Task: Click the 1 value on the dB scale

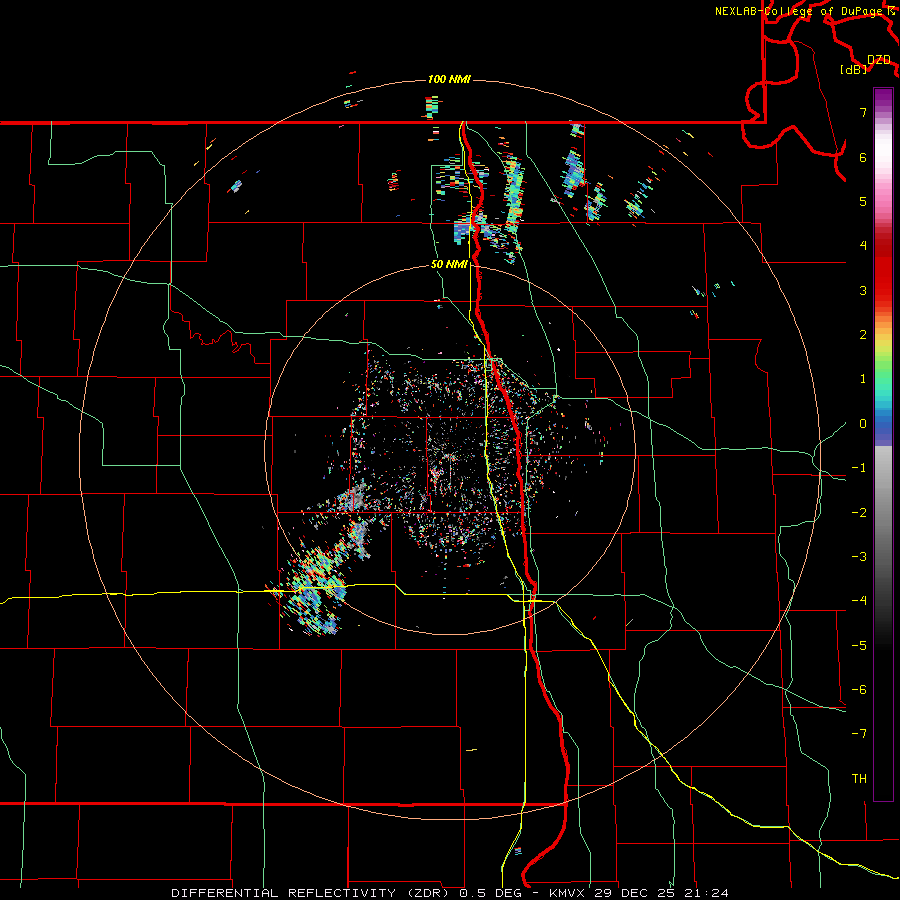Action: [863, 378]
